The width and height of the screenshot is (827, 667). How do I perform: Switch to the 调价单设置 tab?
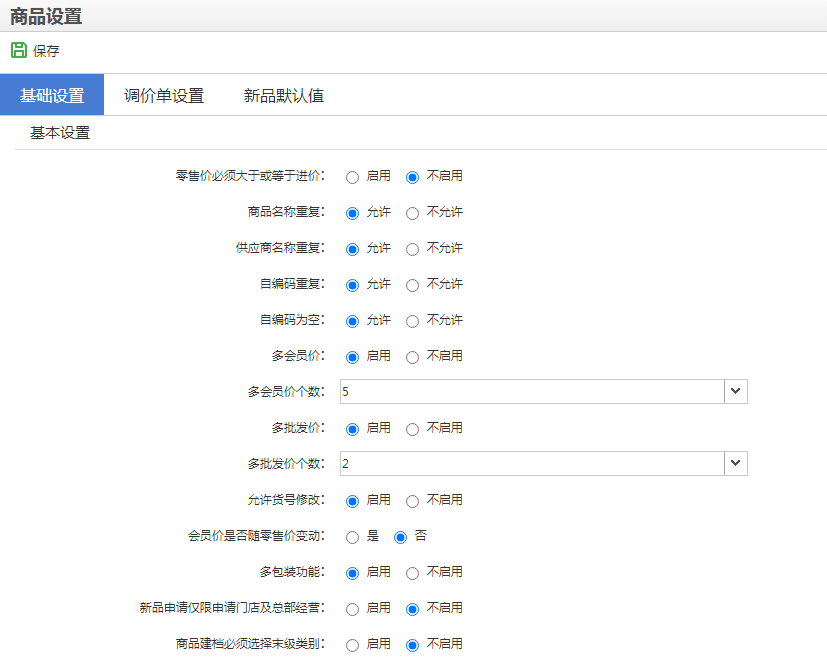(x=164, y=96)
